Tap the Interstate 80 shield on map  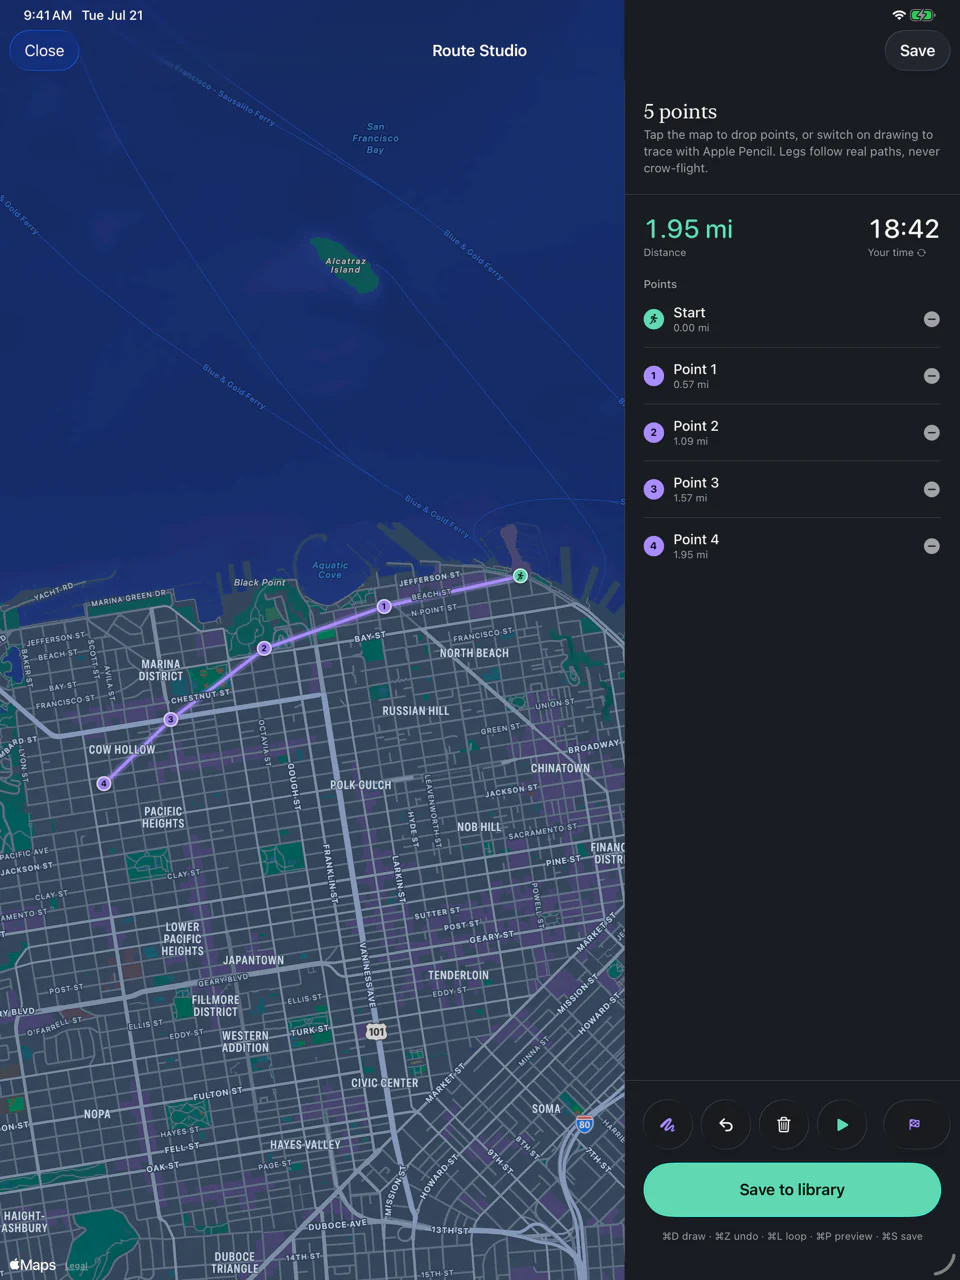[585, 1124]
